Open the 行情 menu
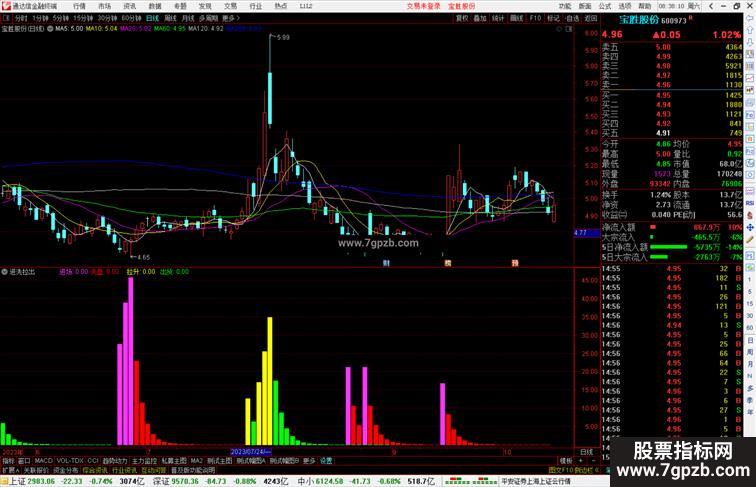This screenshot has height=487, width=756. (x=79, y=6)
